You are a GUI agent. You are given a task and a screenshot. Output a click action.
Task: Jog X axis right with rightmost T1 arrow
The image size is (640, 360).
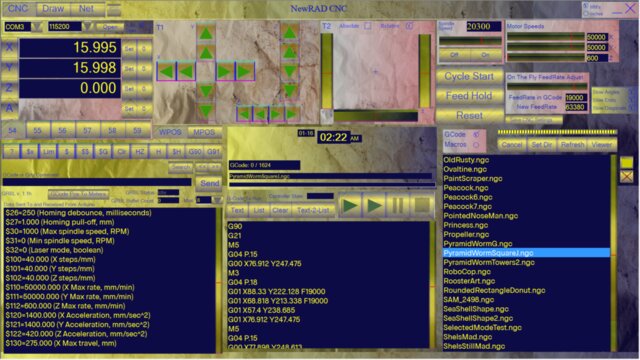(x=245, y=72)
